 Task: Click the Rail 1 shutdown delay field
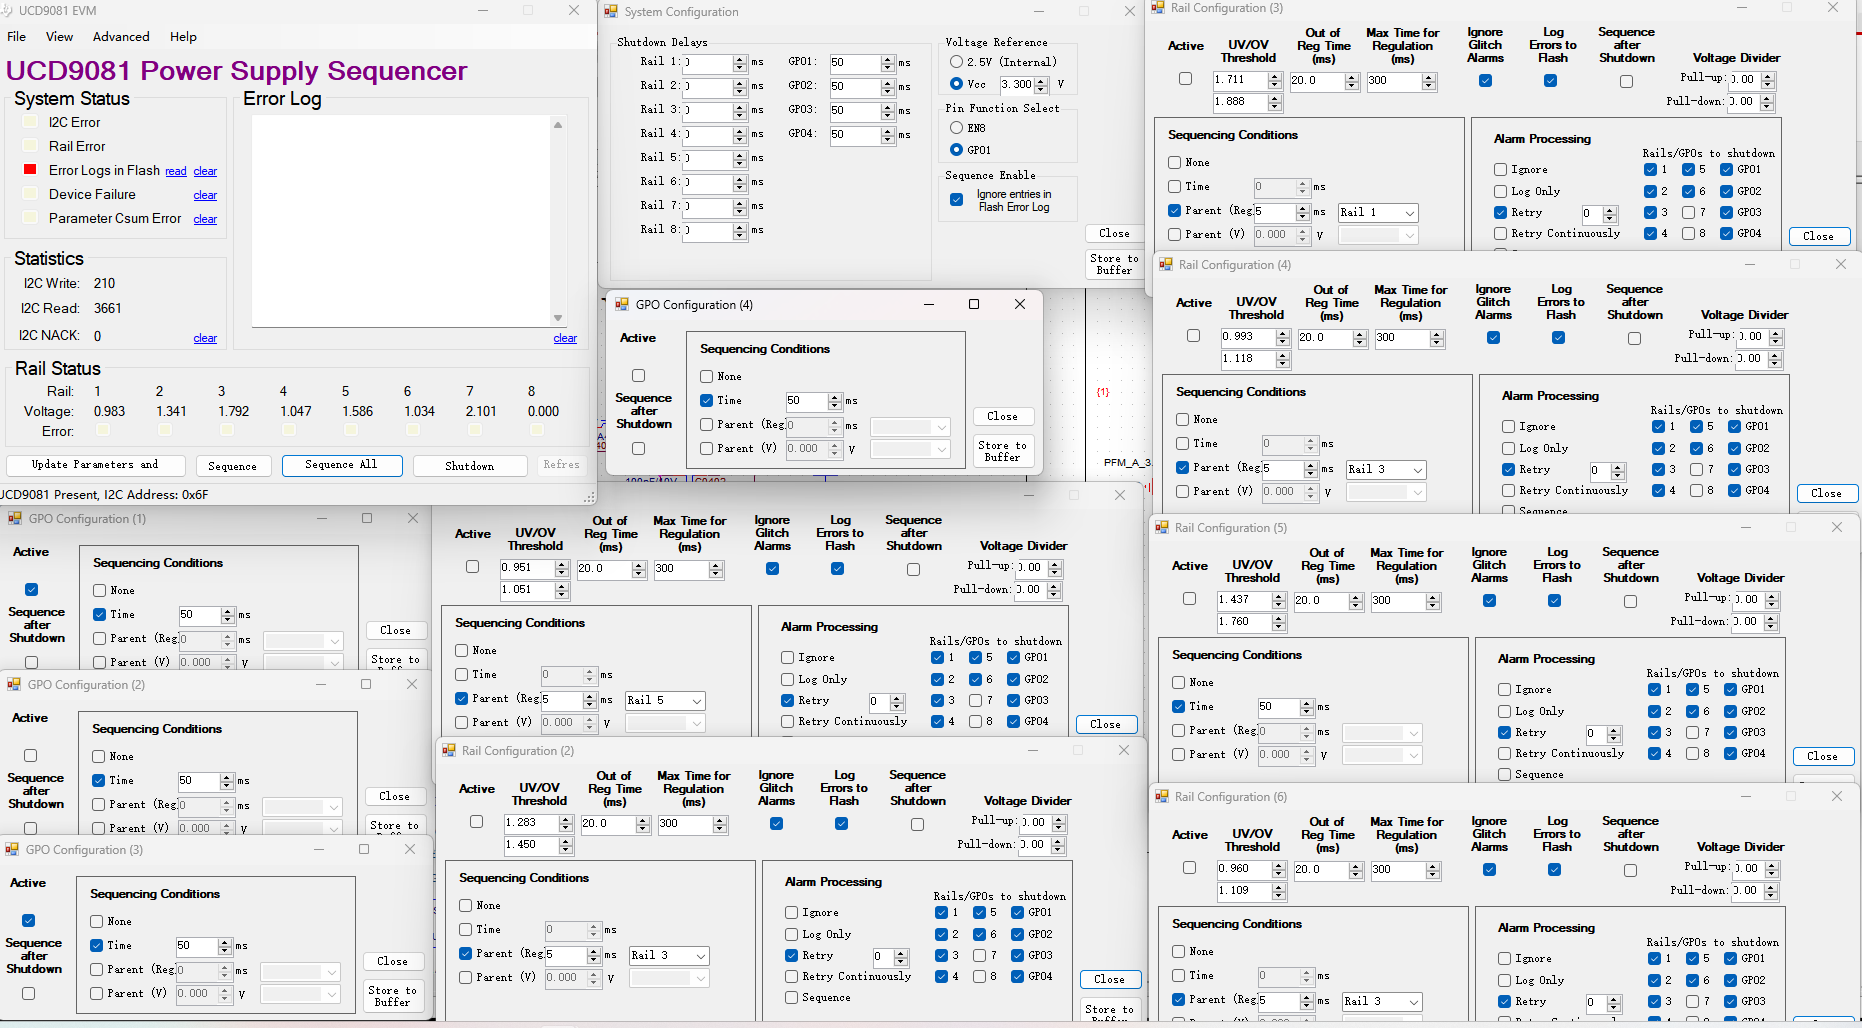(x=709, y=62)
